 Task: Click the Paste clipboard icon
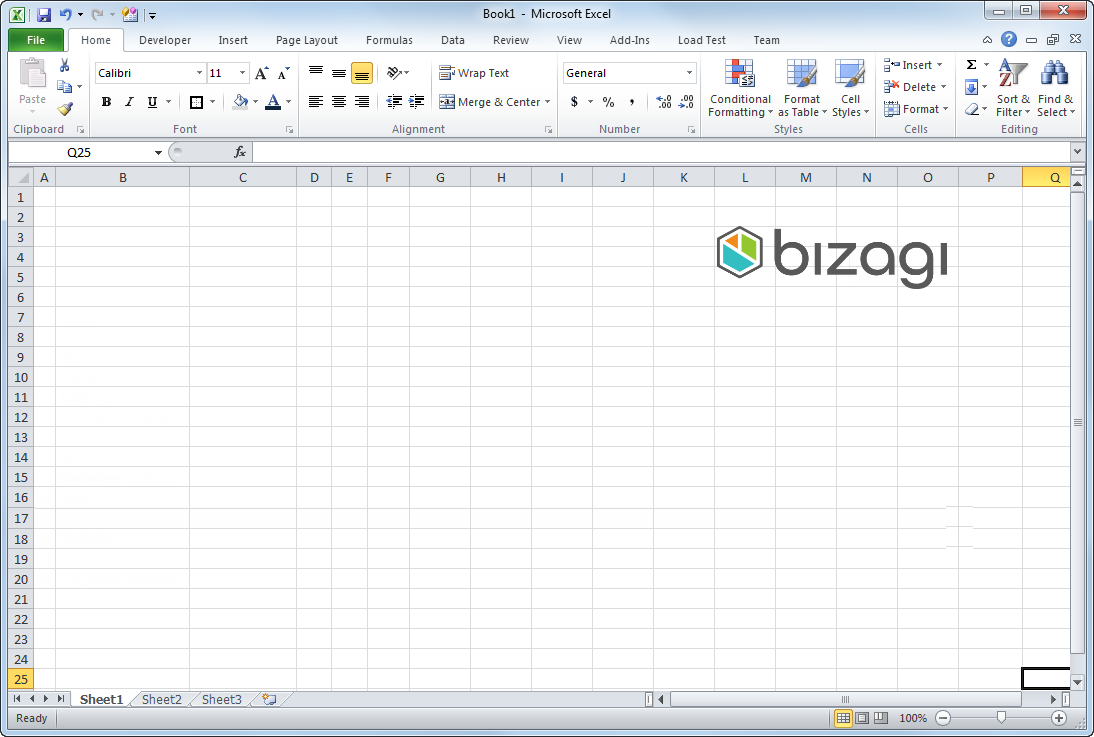click(32, 74)
